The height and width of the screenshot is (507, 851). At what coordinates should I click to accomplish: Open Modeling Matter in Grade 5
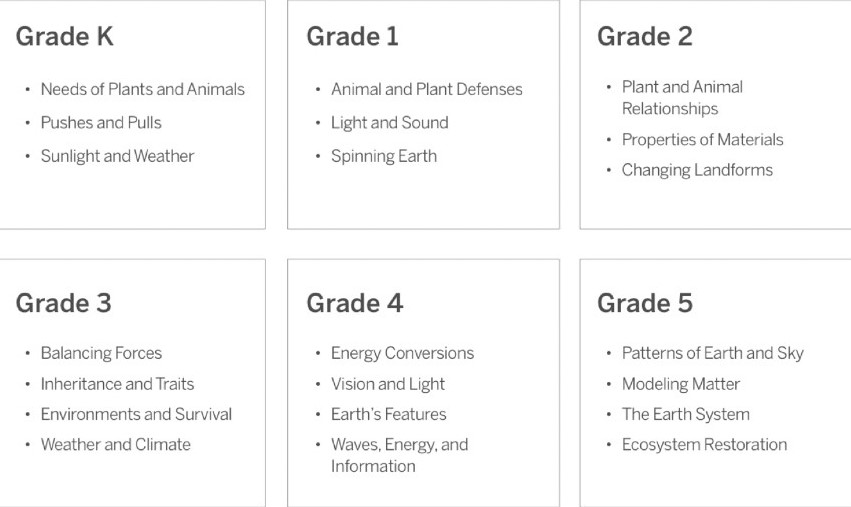681,384
